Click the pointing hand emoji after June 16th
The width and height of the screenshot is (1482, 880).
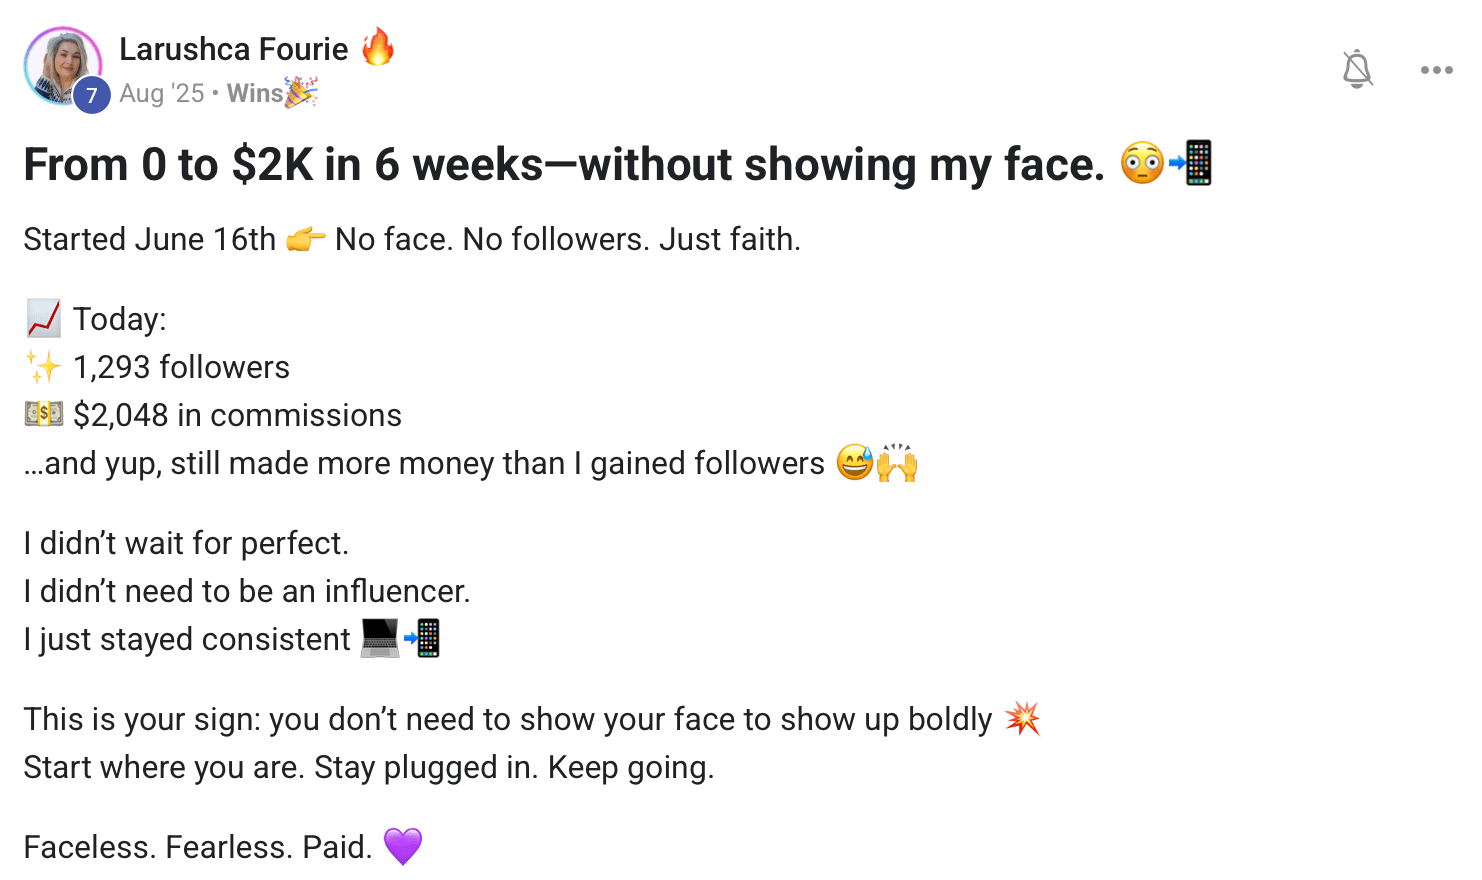pos(306,240)
